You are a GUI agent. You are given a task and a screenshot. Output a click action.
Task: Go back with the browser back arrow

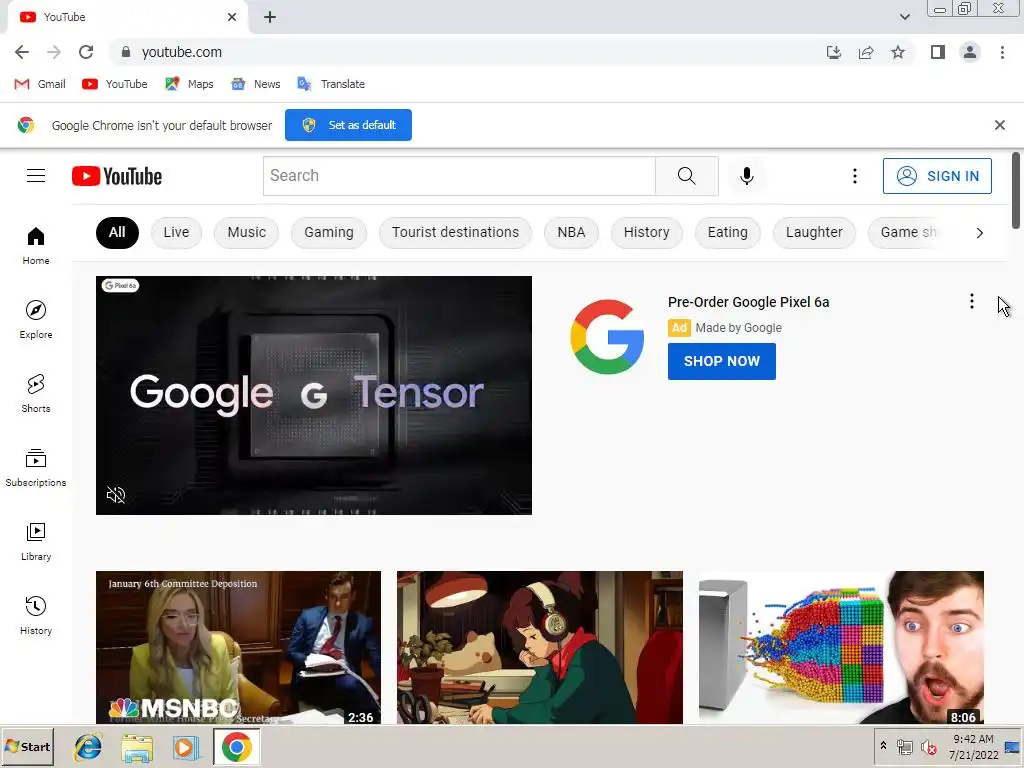pyautogui.click(x=22, y=52)
